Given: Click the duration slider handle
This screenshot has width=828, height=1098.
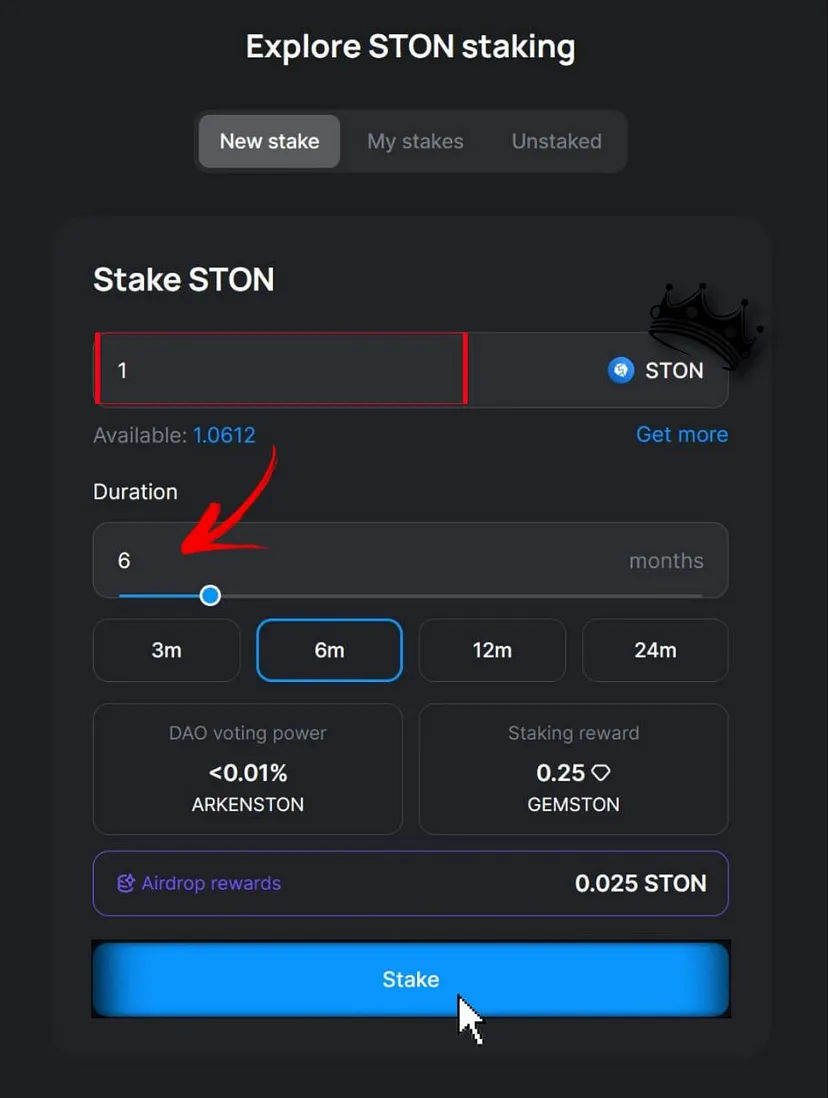Looking at the screenshot, I should click(x=210, y=595).
